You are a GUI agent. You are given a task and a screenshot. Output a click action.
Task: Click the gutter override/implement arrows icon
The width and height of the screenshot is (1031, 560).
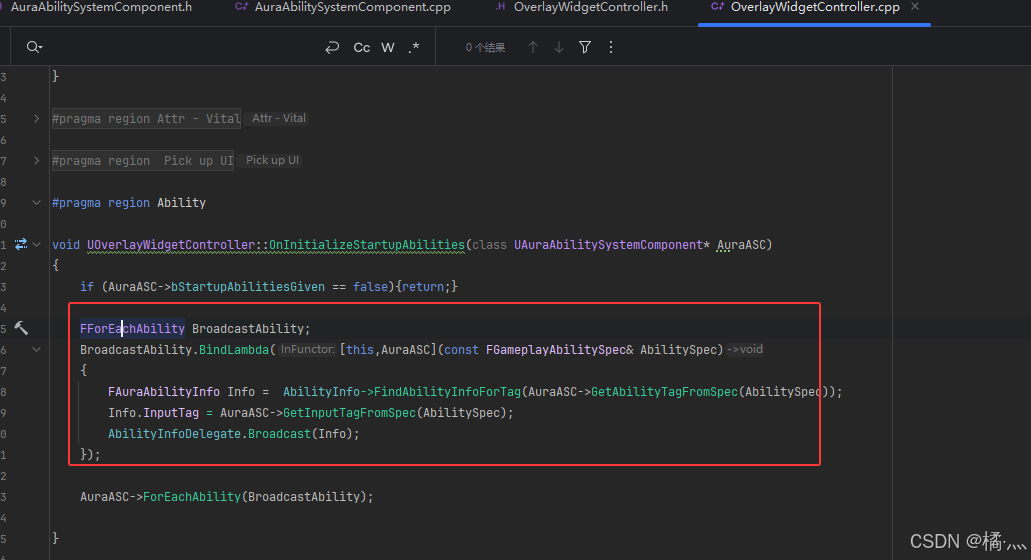pyautogui.click(x=21, y=244)
